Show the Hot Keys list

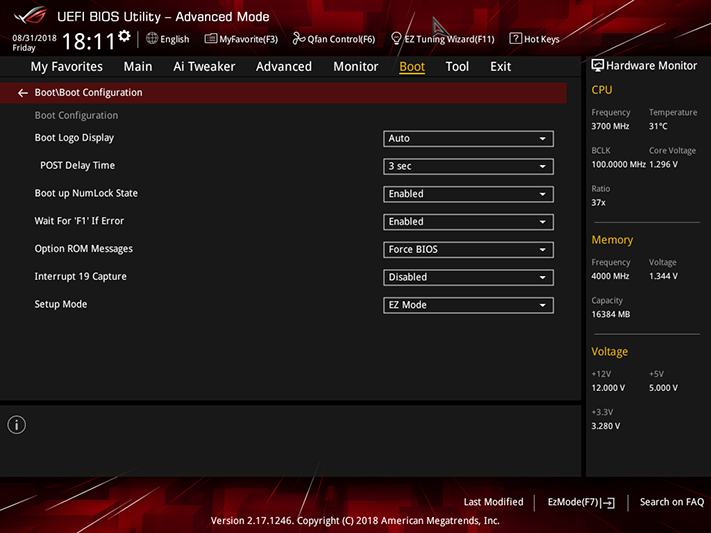tap(535, 39)
